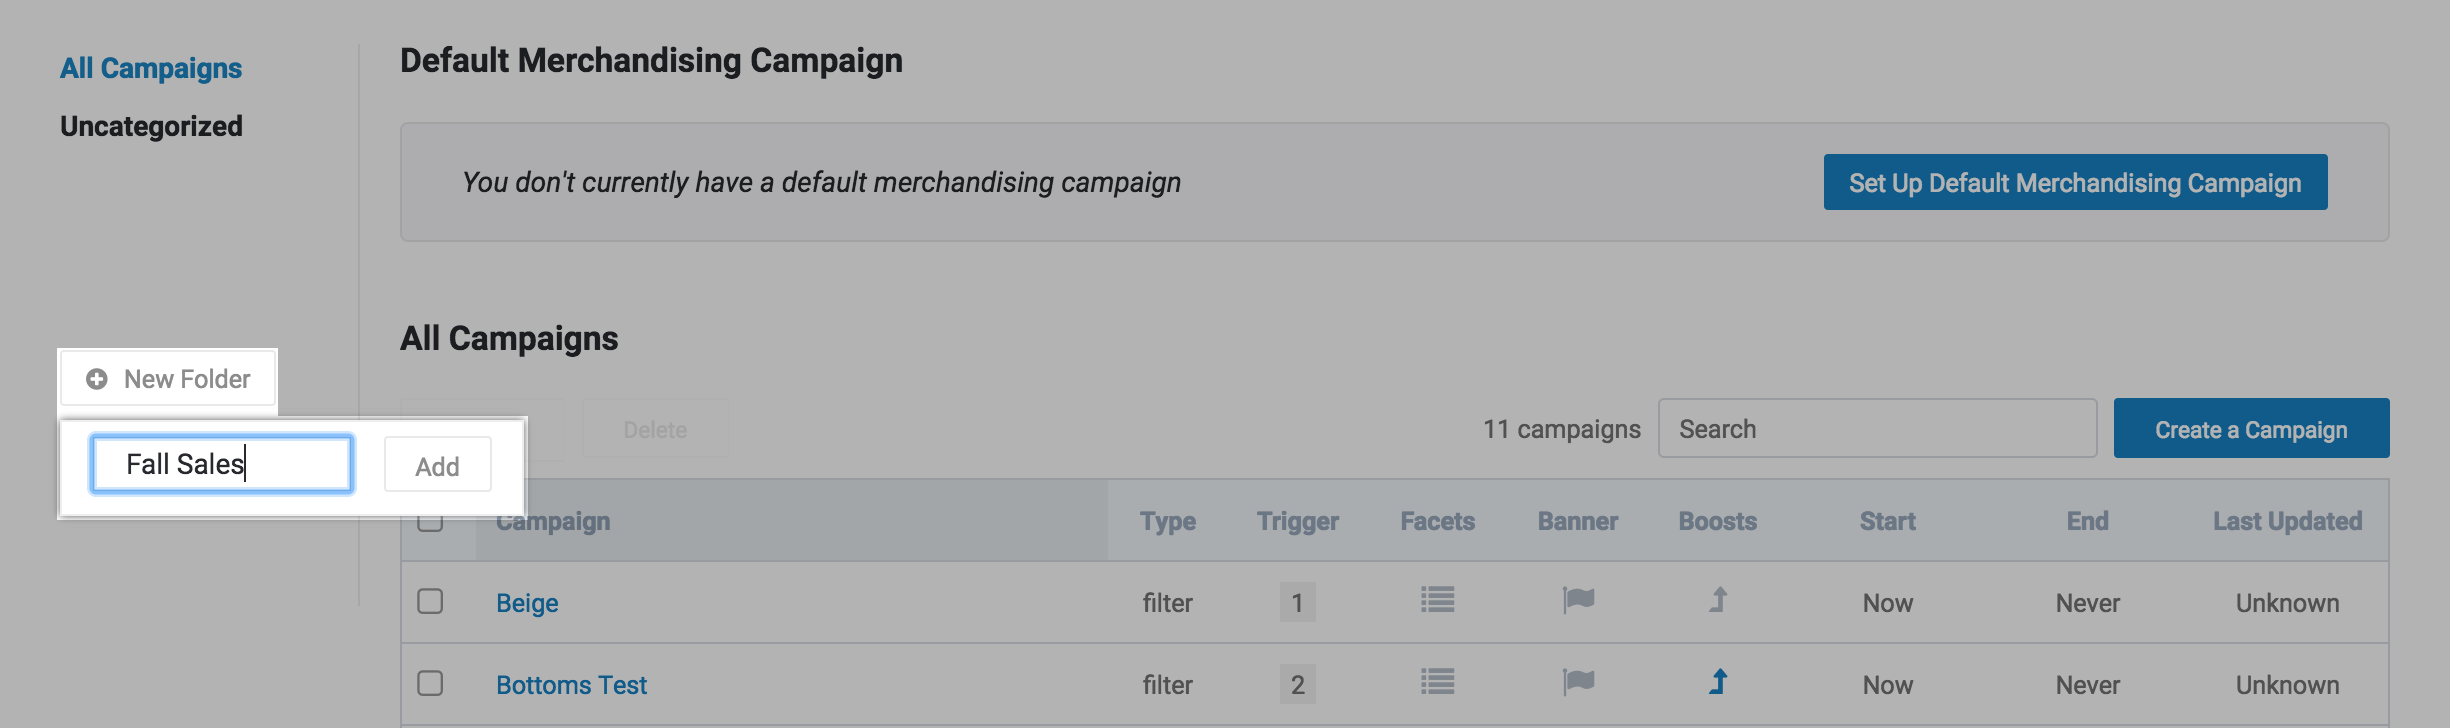Image resolution: width=2450 pixels, height=728 pixels.
Task: Click the banner flag icon for Bottoms Test
Action: coord(1578,683)
